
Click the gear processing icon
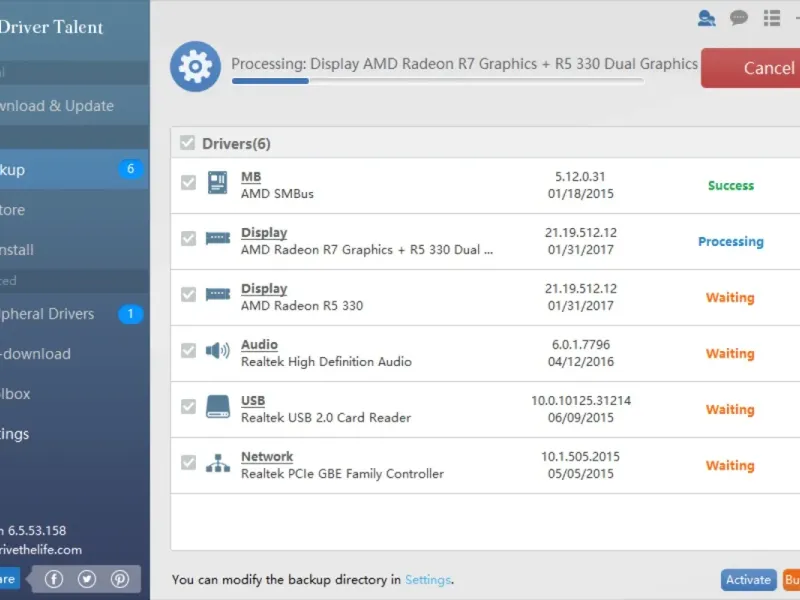195,67
